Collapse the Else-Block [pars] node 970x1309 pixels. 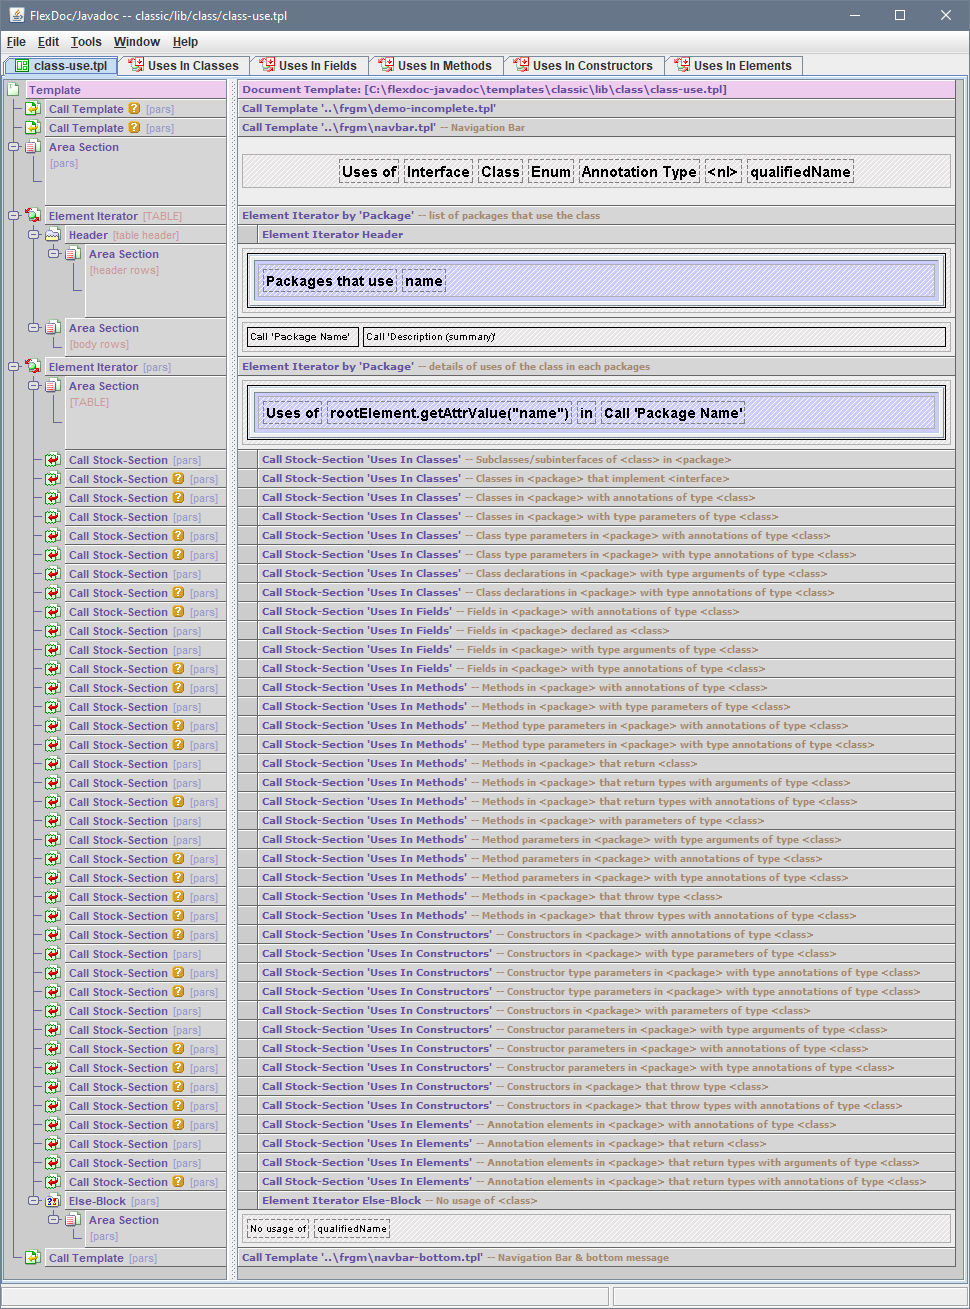34,1201
